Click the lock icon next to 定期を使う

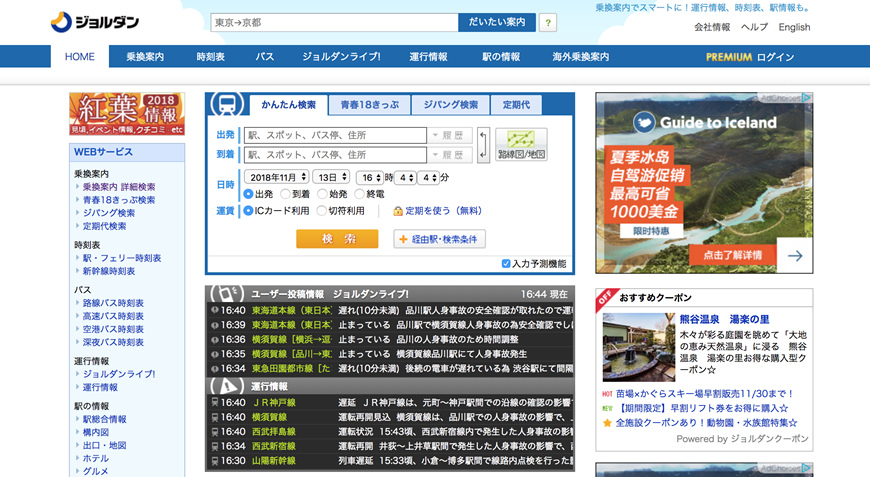click(398, 211)
